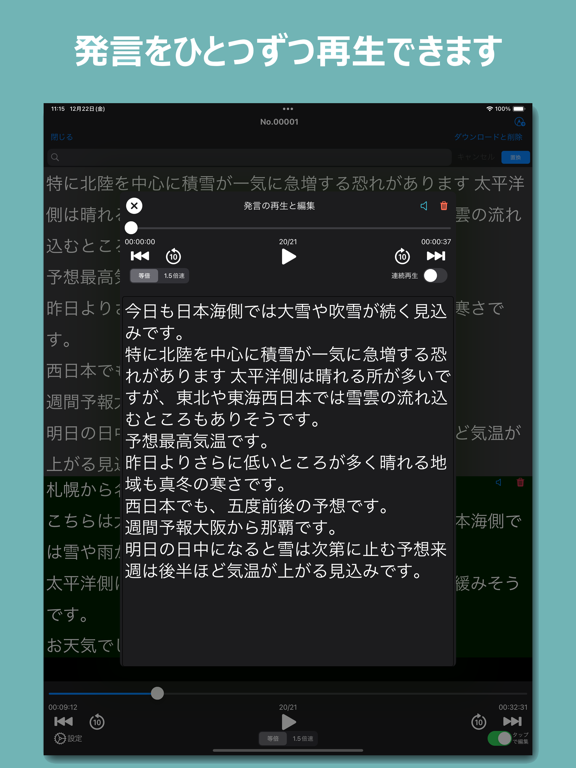Click the 週間予報 row in background list
Image resolution: width=576 pixels, height=768 pixels.
tap(84, 402)
